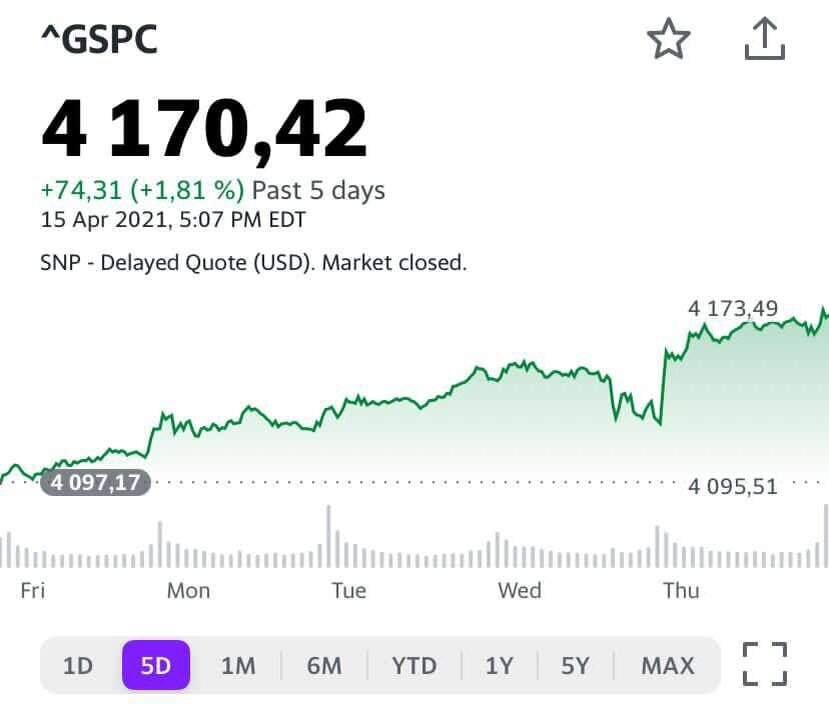Click the price tooltip showing 4 097,17
This screenshot has height=714, width=829.
tap(95, 484)
